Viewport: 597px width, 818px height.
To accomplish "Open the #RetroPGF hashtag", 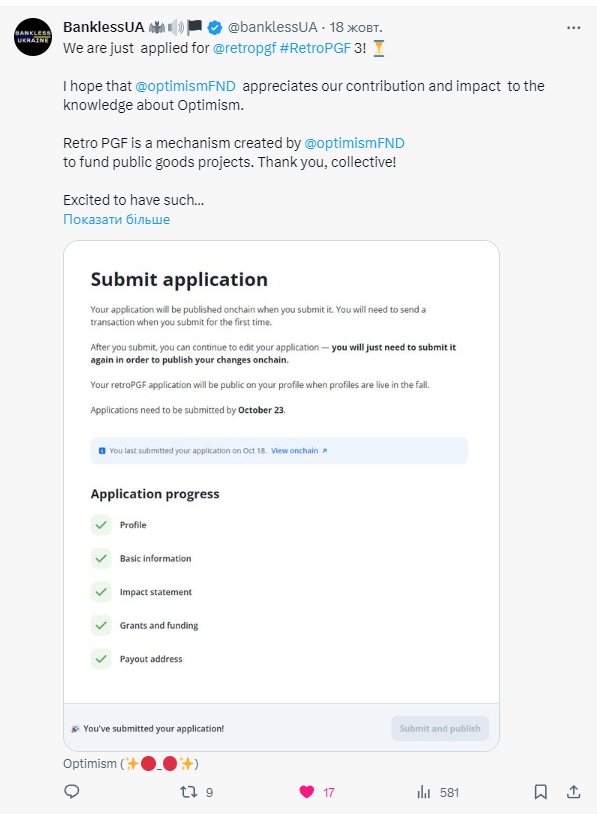I will (315, 48).
